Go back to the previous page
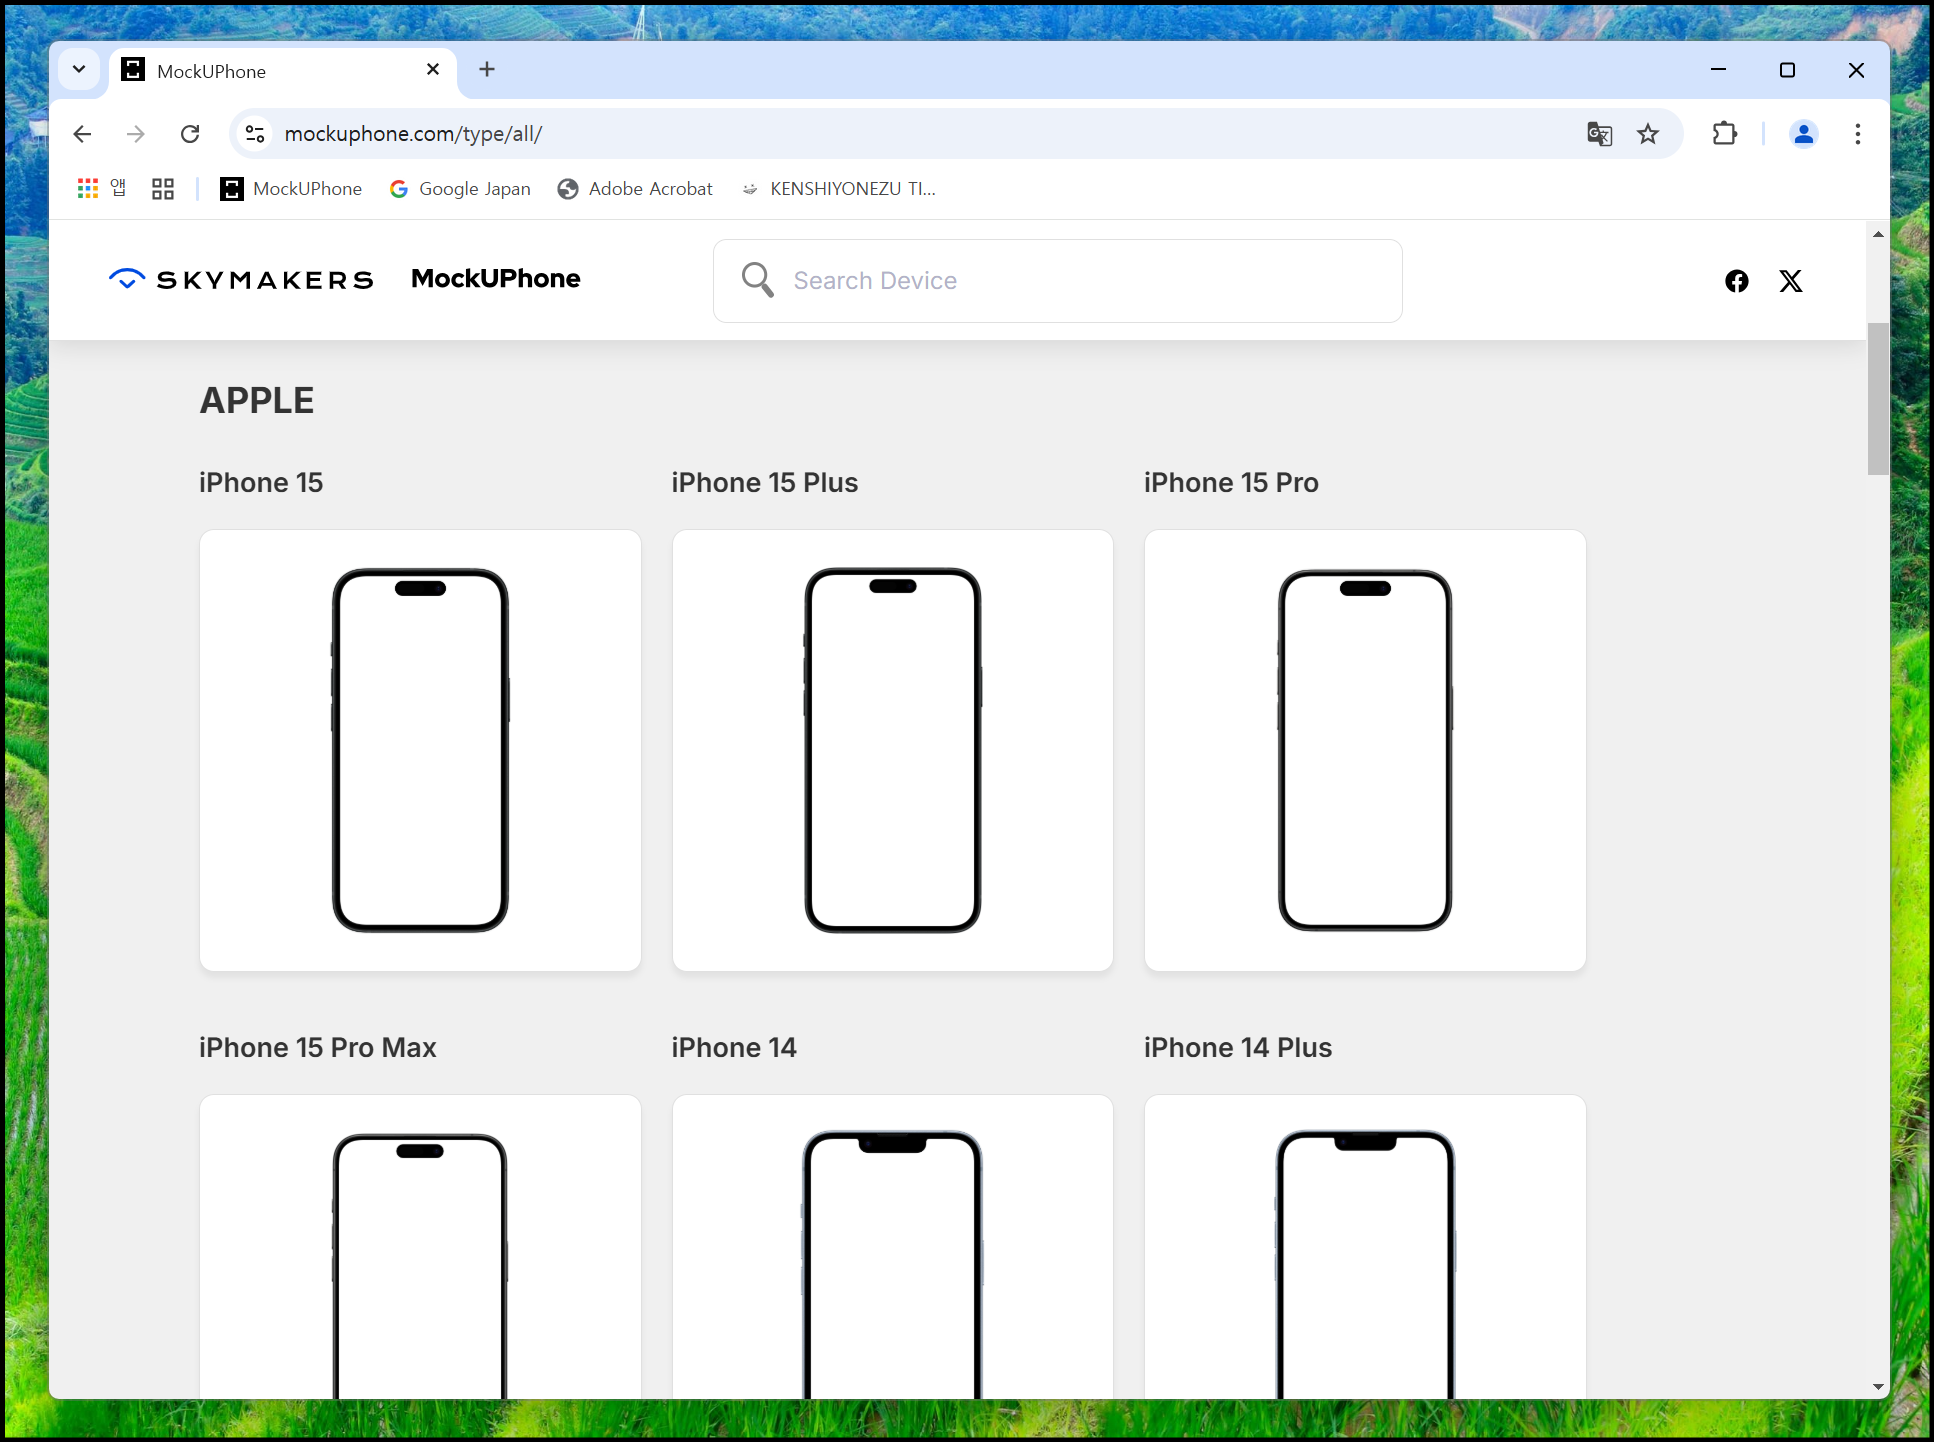 [83, 134]
